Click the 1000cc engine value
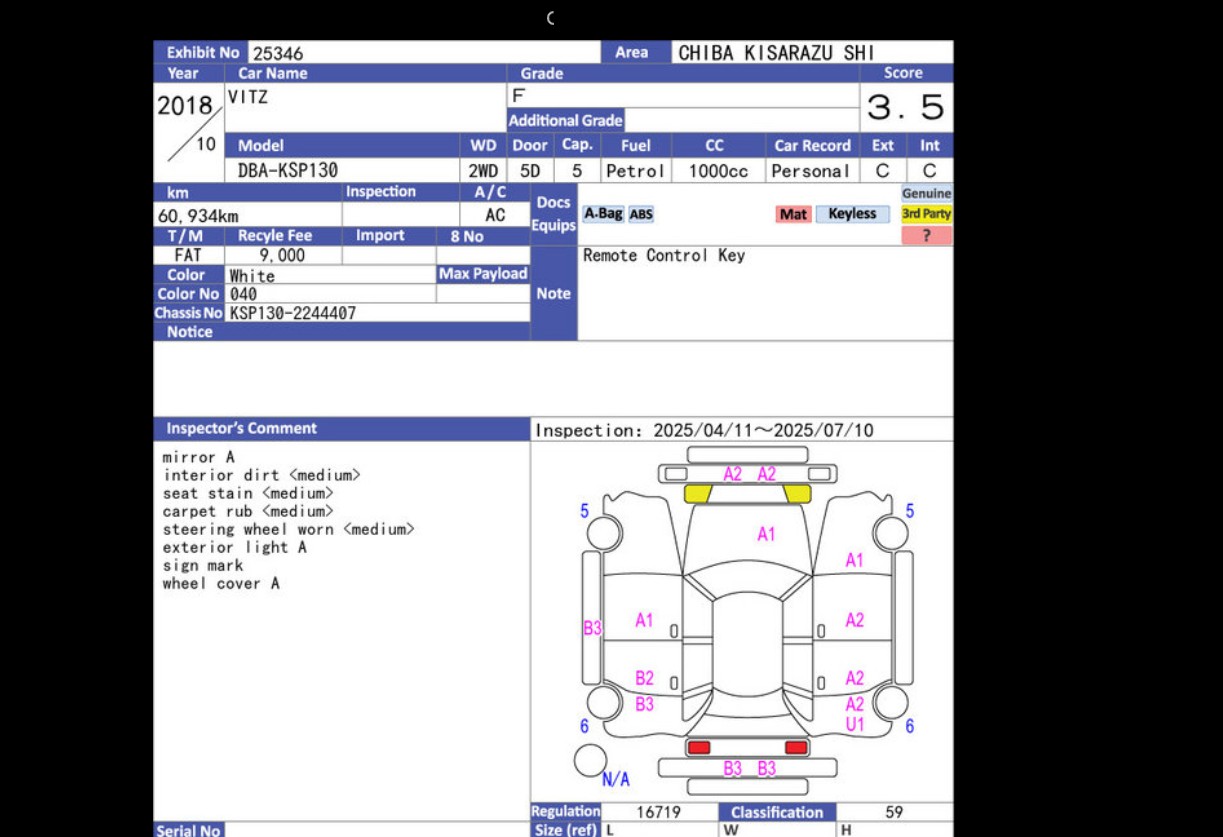 coord(718,171)
